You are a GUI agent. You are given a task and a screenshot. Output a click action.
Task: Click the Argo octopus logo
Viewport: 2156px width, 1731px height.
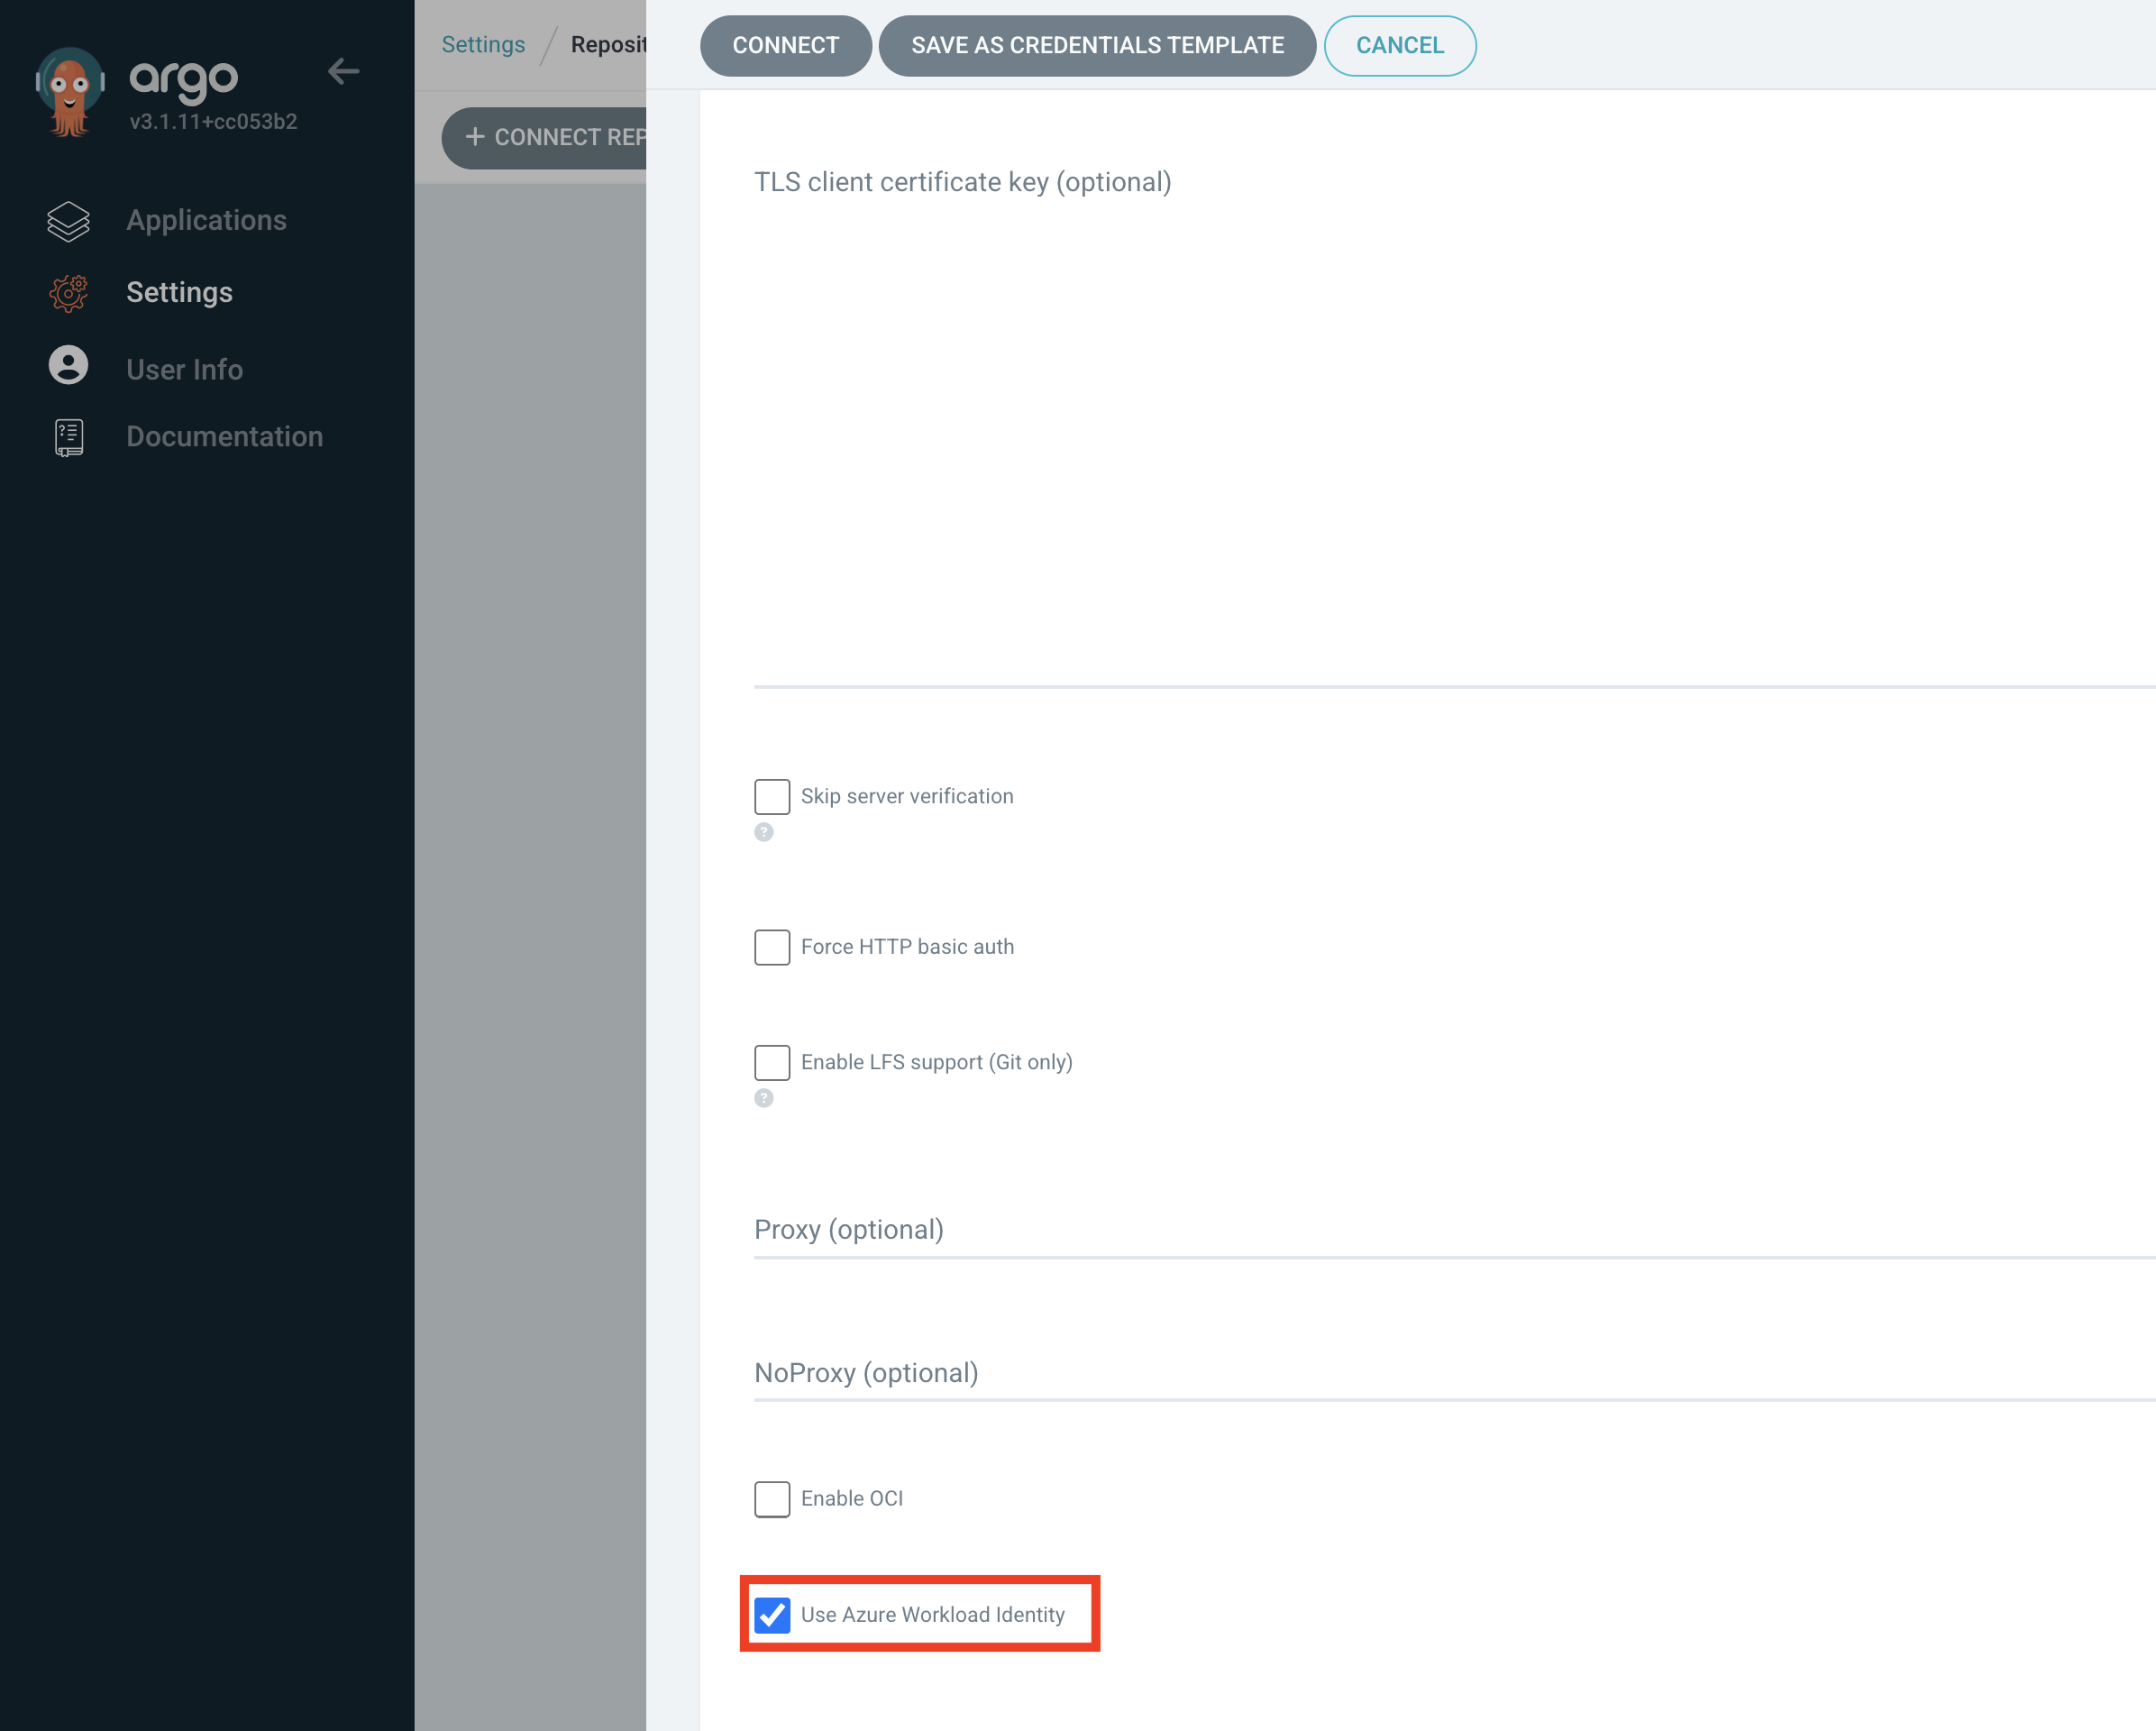(69, 91)
